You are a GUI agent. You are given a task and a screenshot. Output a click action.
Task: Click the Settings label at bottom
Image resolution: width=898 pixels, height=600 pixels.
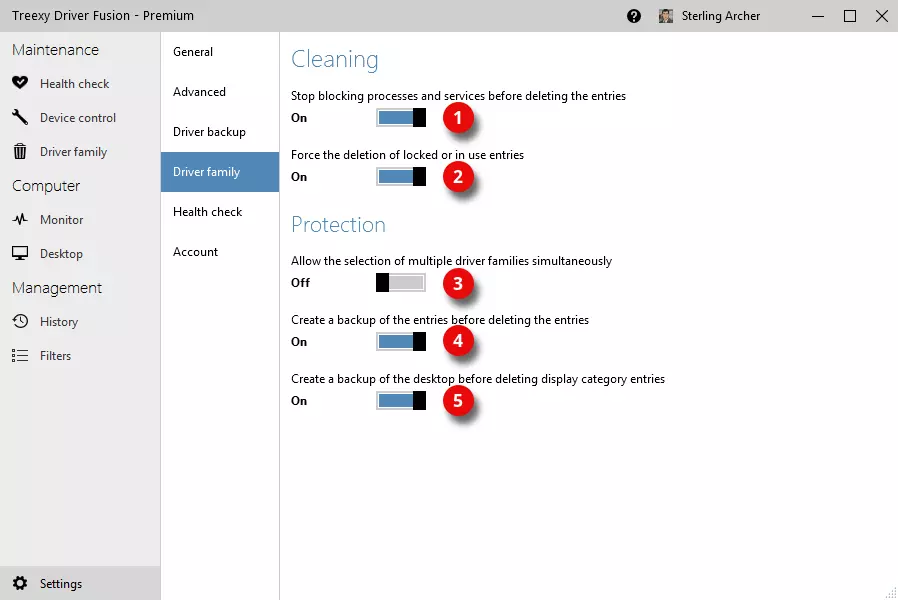coord(61,583)
